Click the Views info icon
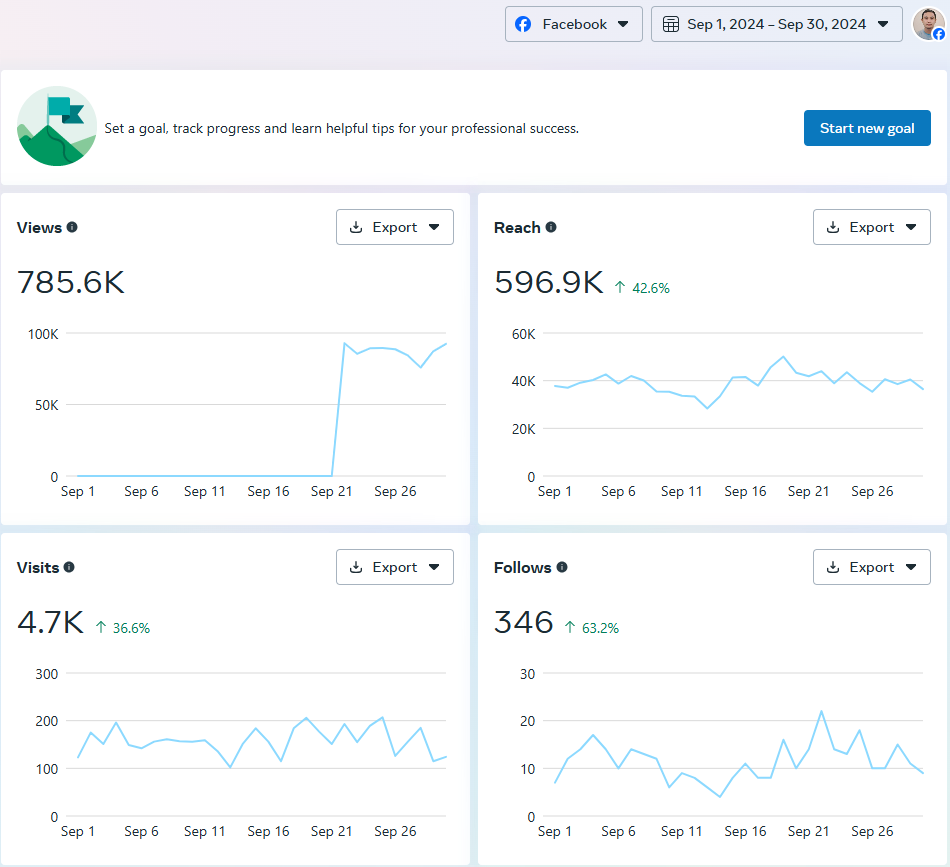 coord(72,228)
